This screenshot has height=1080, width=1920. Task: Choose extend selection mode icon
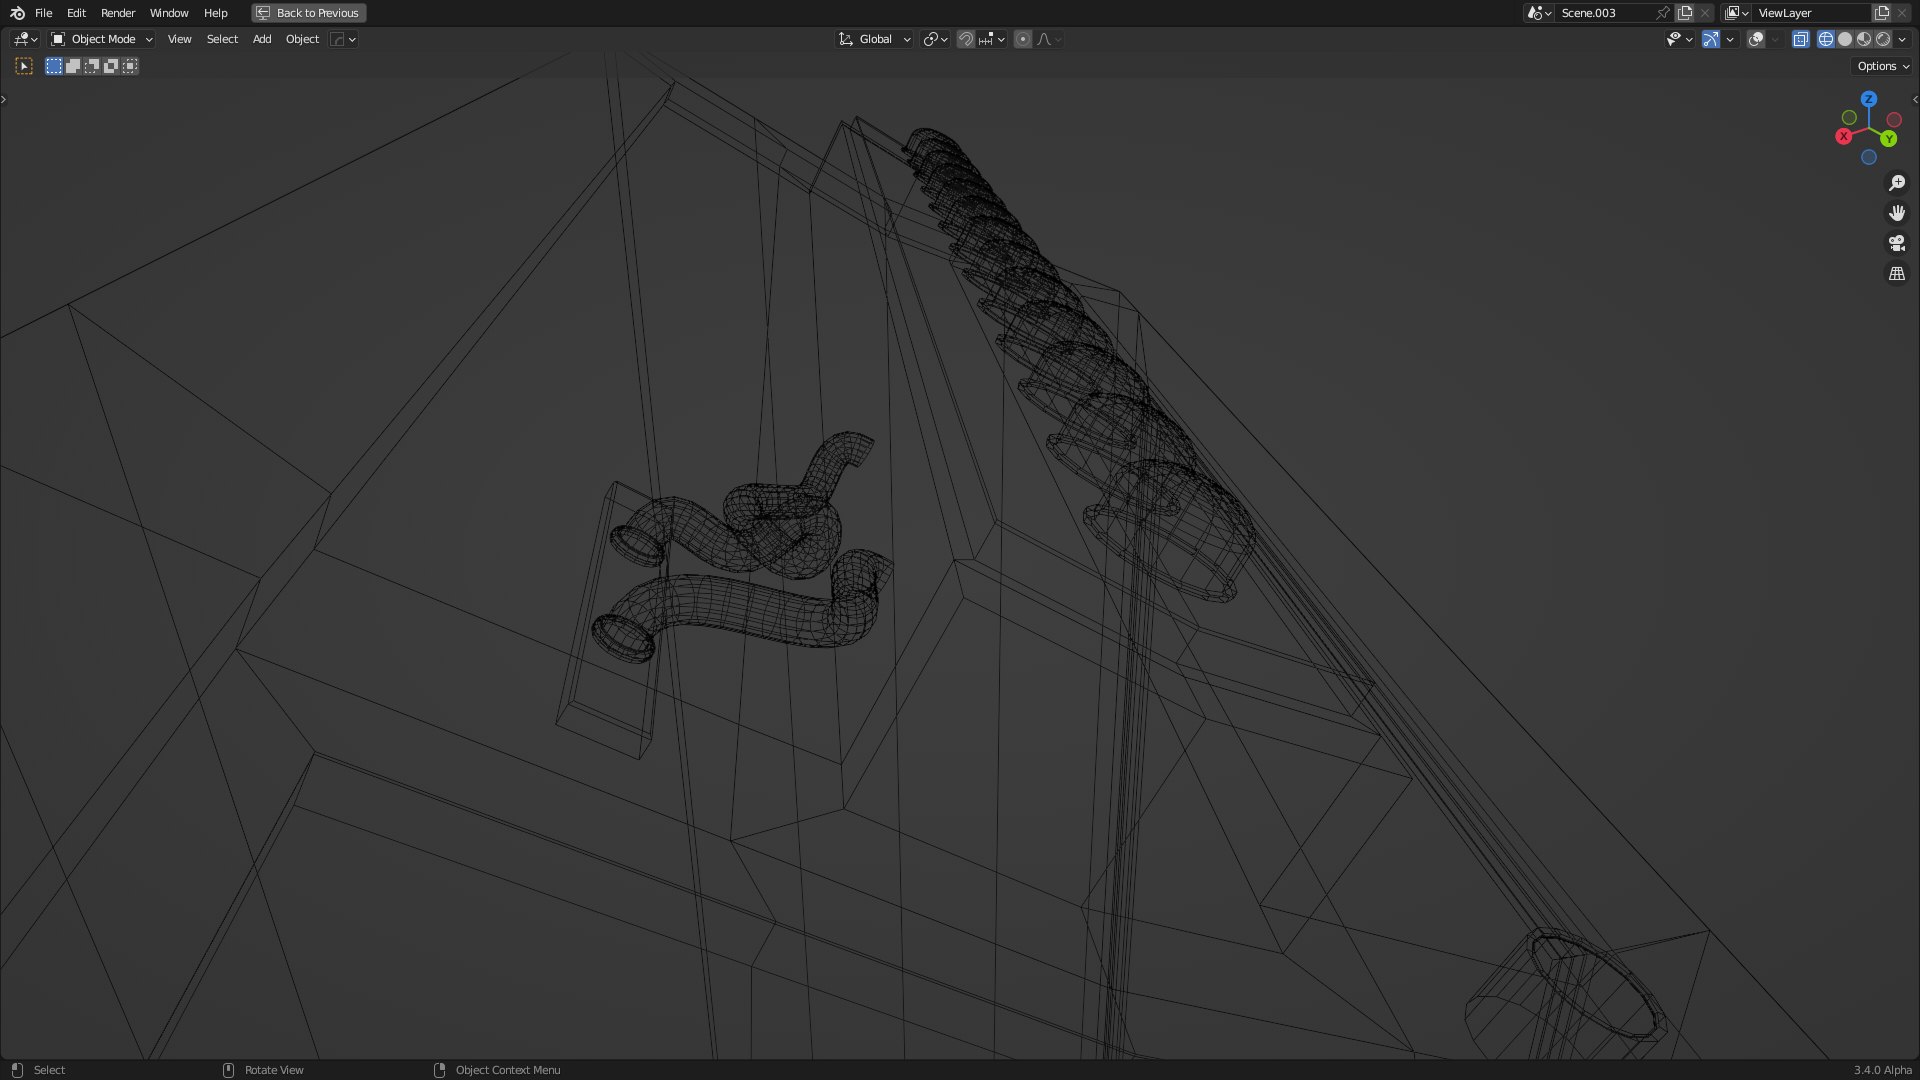pos(73,66)
